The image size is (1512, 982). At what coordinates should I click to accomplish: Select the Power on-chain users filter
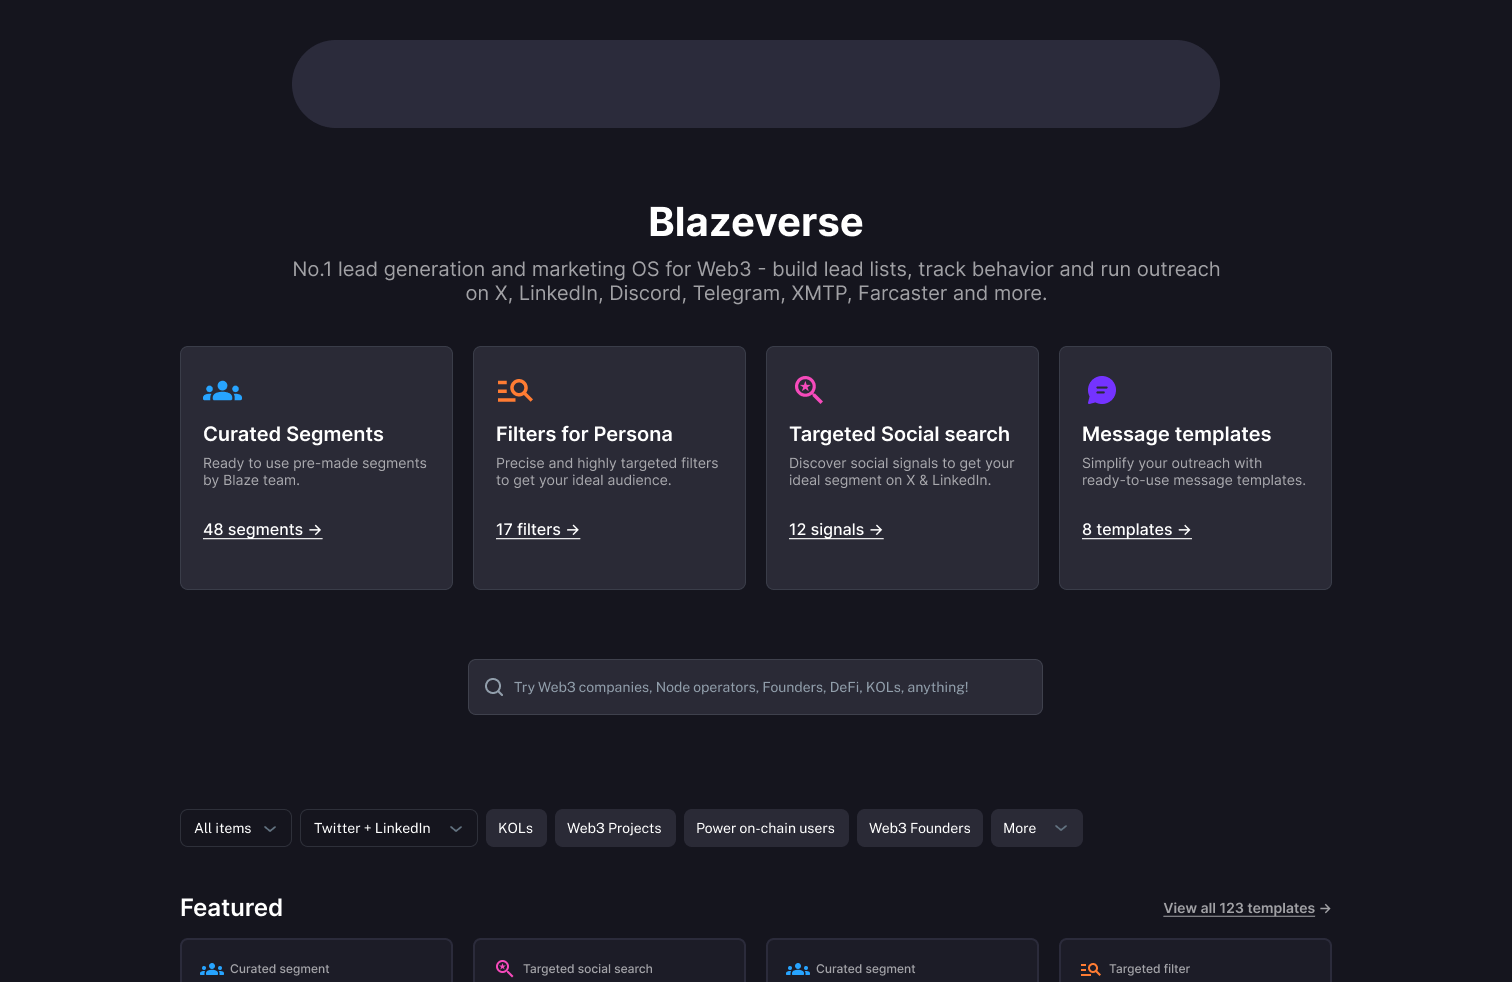766,828
